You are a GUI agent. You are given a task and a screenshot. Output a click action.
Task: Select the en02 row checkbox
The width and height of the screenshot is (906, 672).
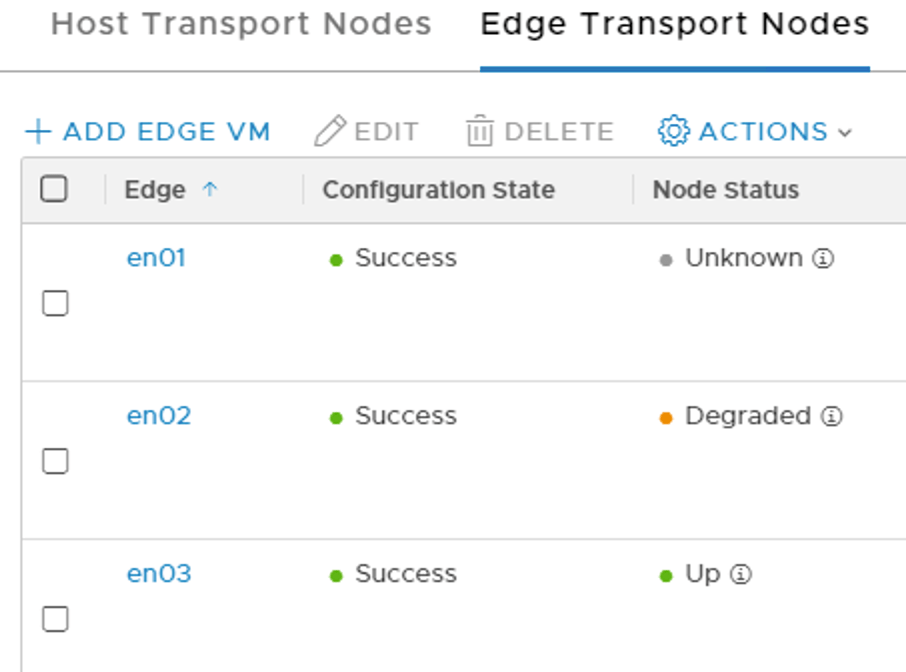point(55,461)
